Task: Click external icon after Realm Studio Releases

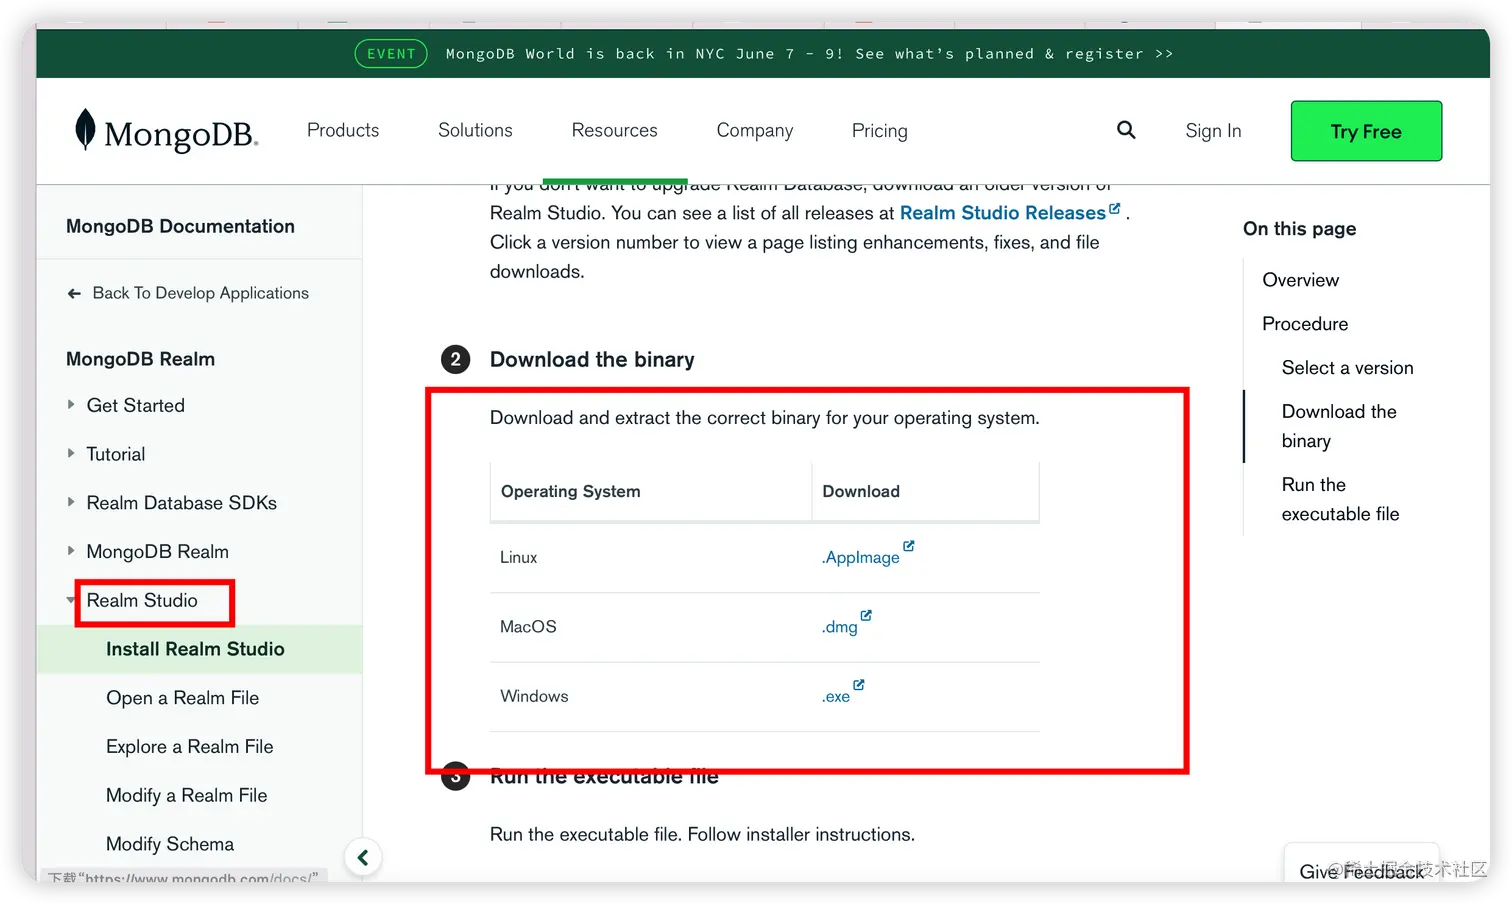Action: 1115,208
